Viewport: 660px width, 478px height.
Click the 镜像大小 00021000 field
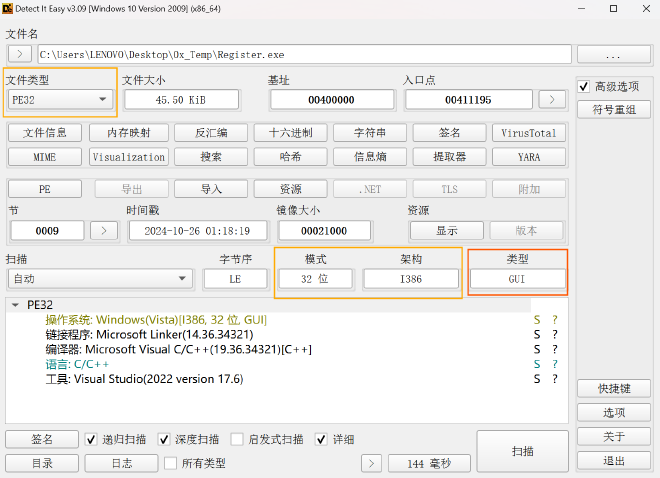(x=324, y=231)
